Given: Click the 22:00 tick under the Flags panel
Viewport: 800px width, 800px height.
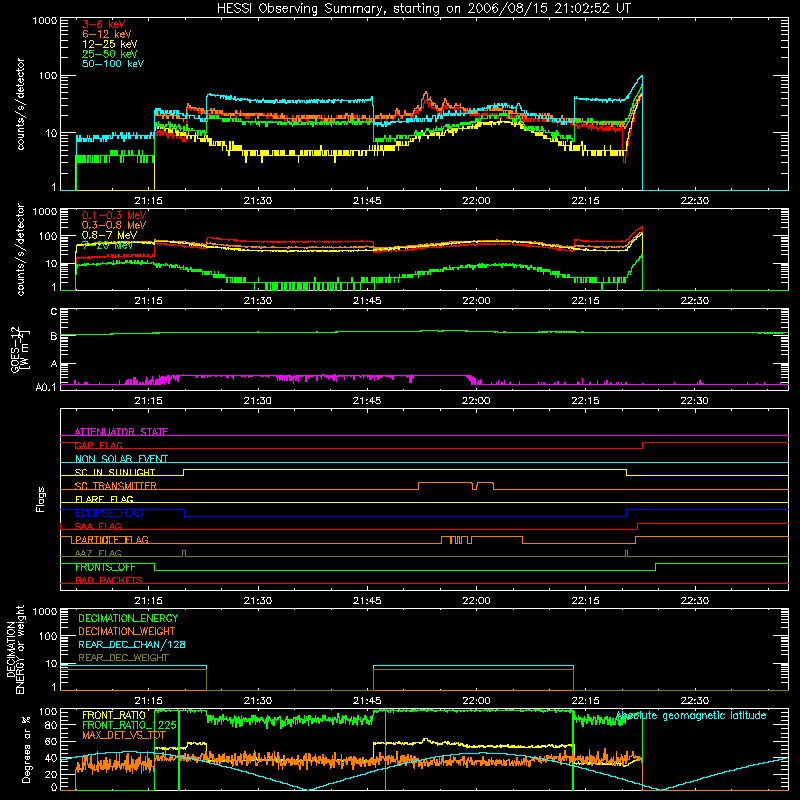Looking at the screenshot, I should pos(476,601).
